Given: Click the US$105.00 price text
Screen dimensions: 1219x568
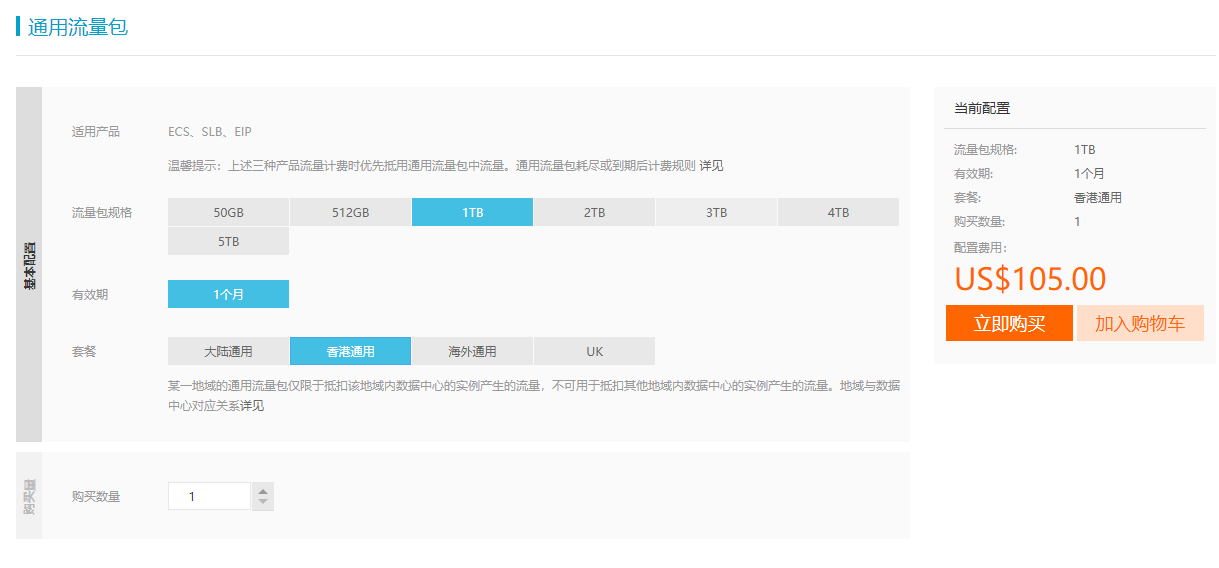Looking at the screenshot, I should [1030, 279].
